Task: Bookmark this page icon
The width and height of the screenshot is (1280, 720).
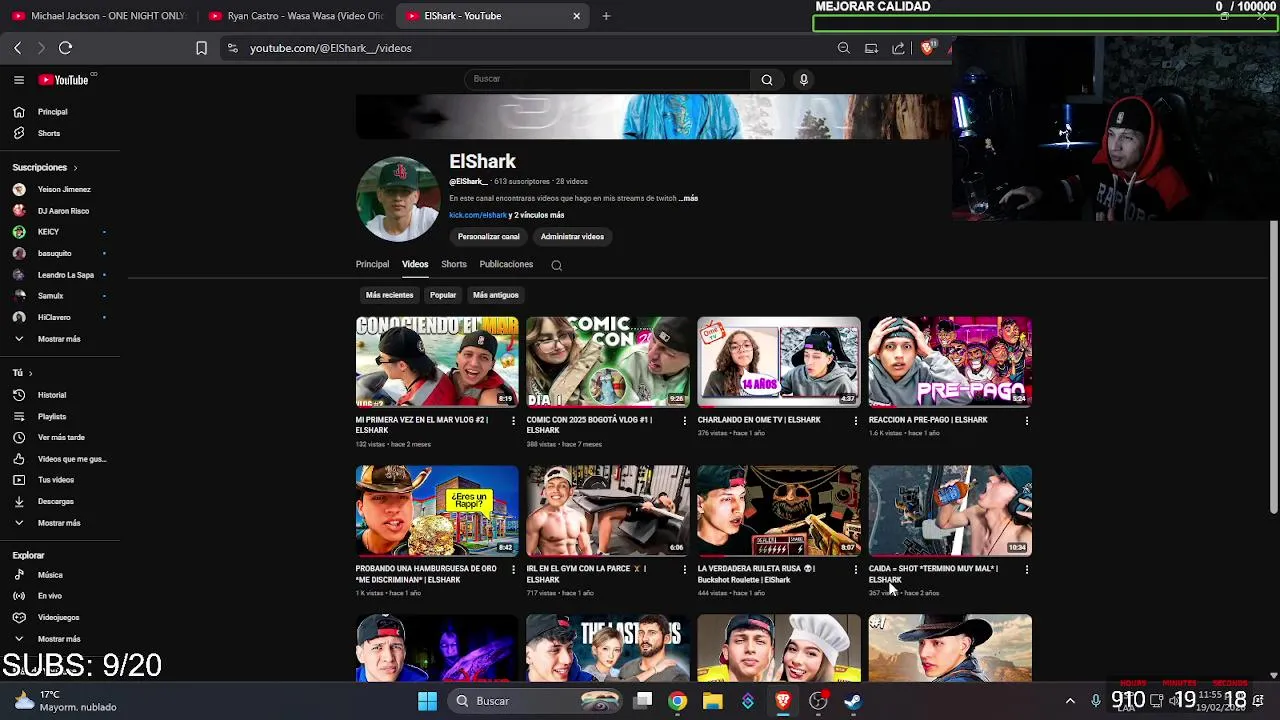Action: 201,48
